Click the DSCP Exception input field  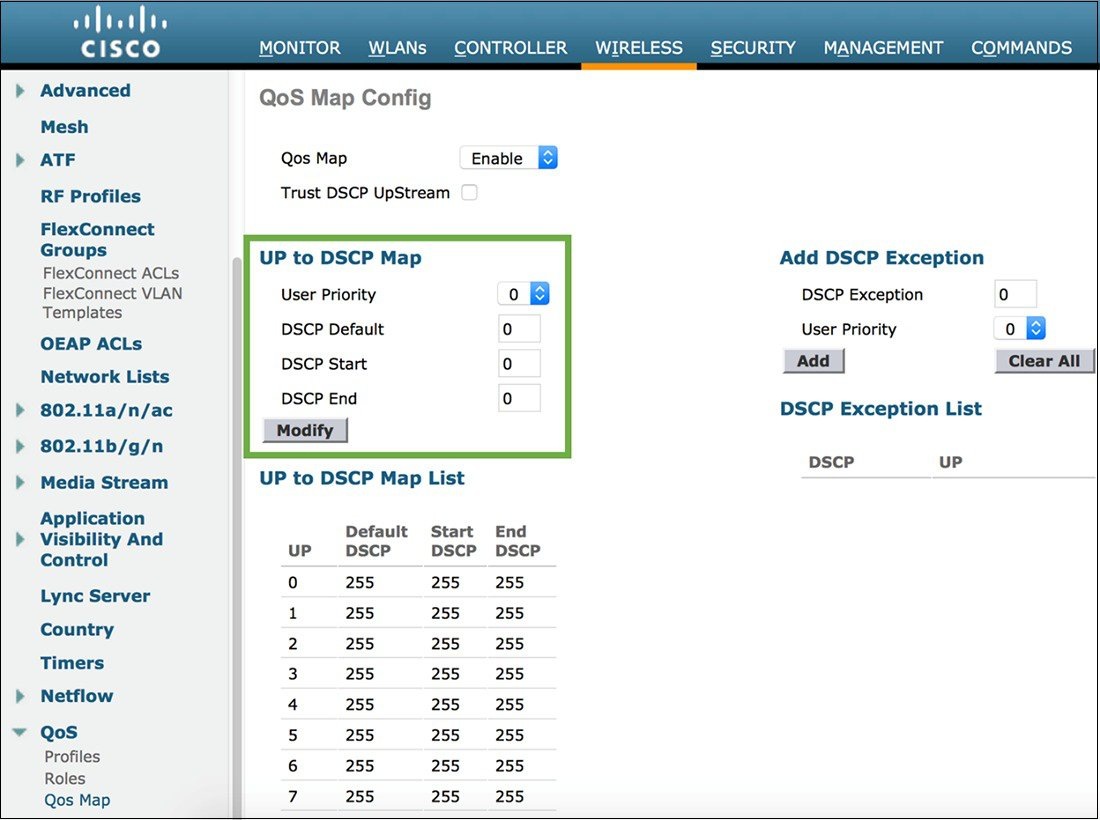[x=1014, y=294]
